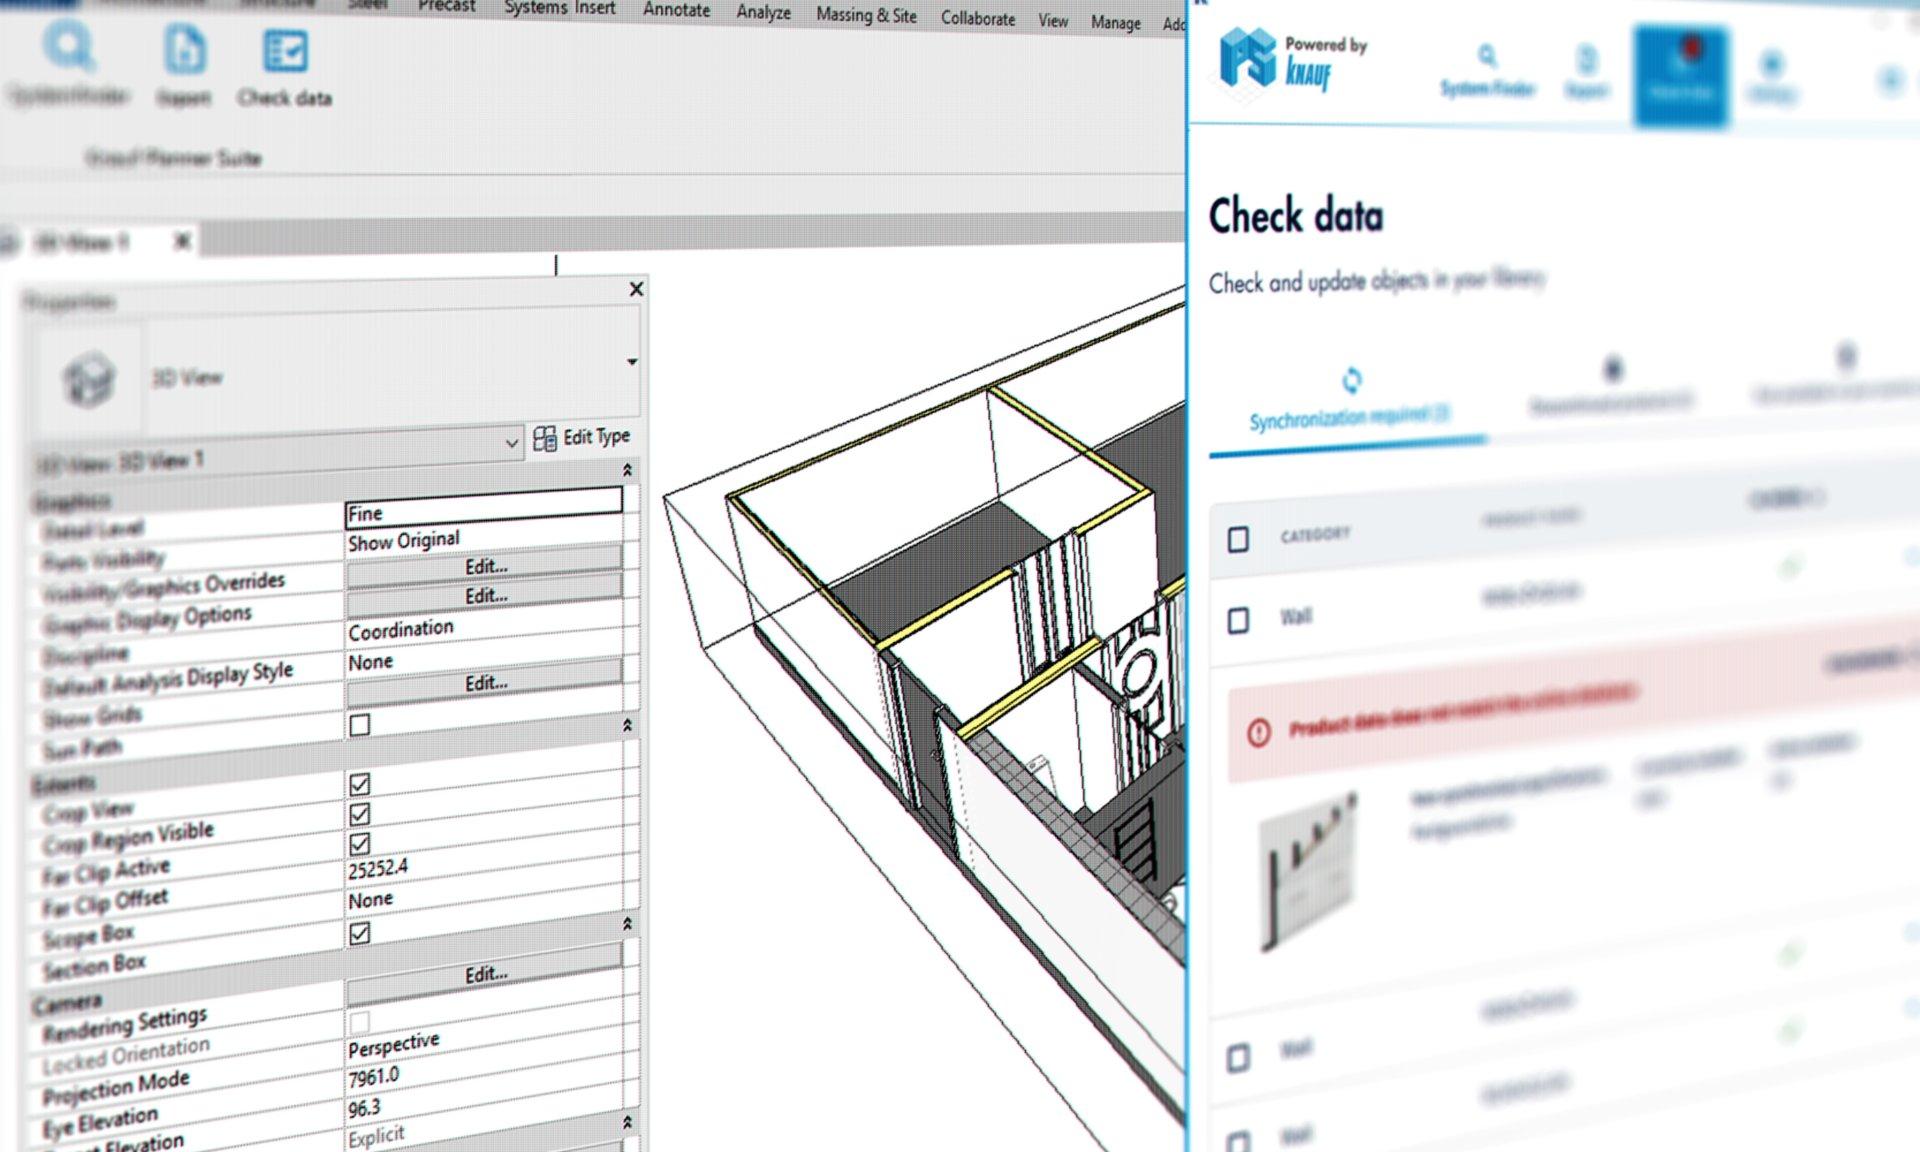Viewport: 1920px width, 1152px height.
Task: Check the Wall row box just below the product thumbnail
Action: tap(1238, 1058)
